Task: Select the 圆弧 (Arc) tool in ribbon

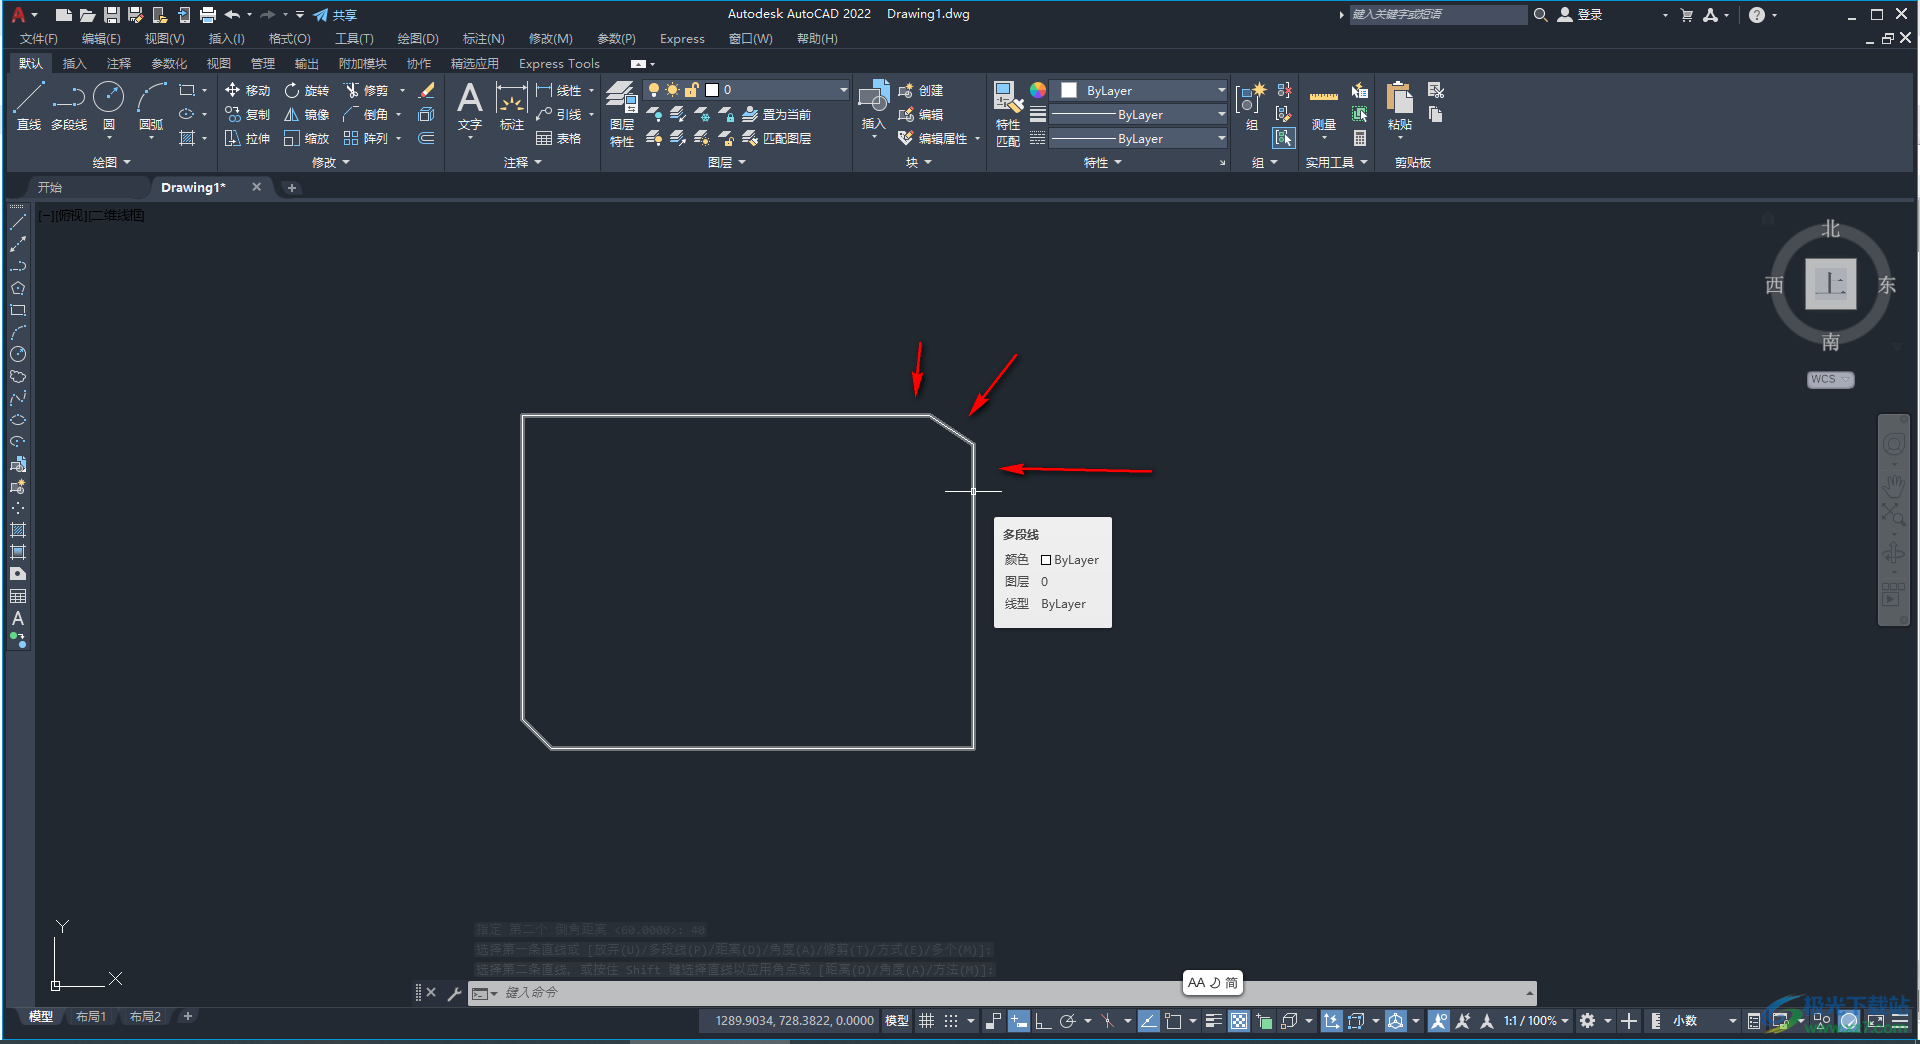Action: pyautogui.click(x=151, y=106)
